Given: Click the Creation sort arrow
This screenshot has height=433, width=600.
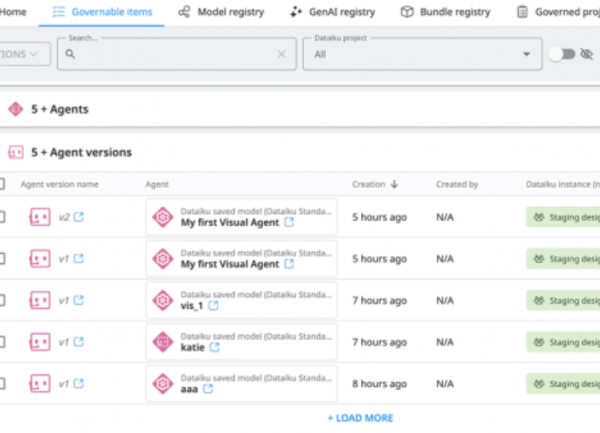Looking at the screenshot, I should coord(395,184).
